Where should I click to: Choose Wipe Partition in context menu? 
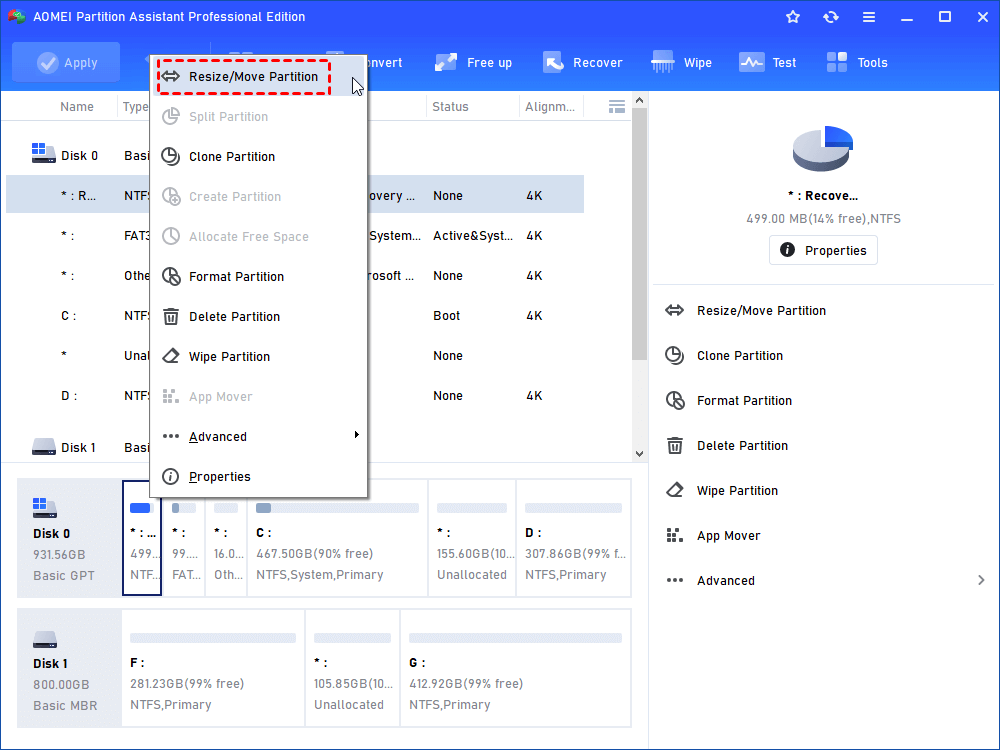(x=258, y=357)
